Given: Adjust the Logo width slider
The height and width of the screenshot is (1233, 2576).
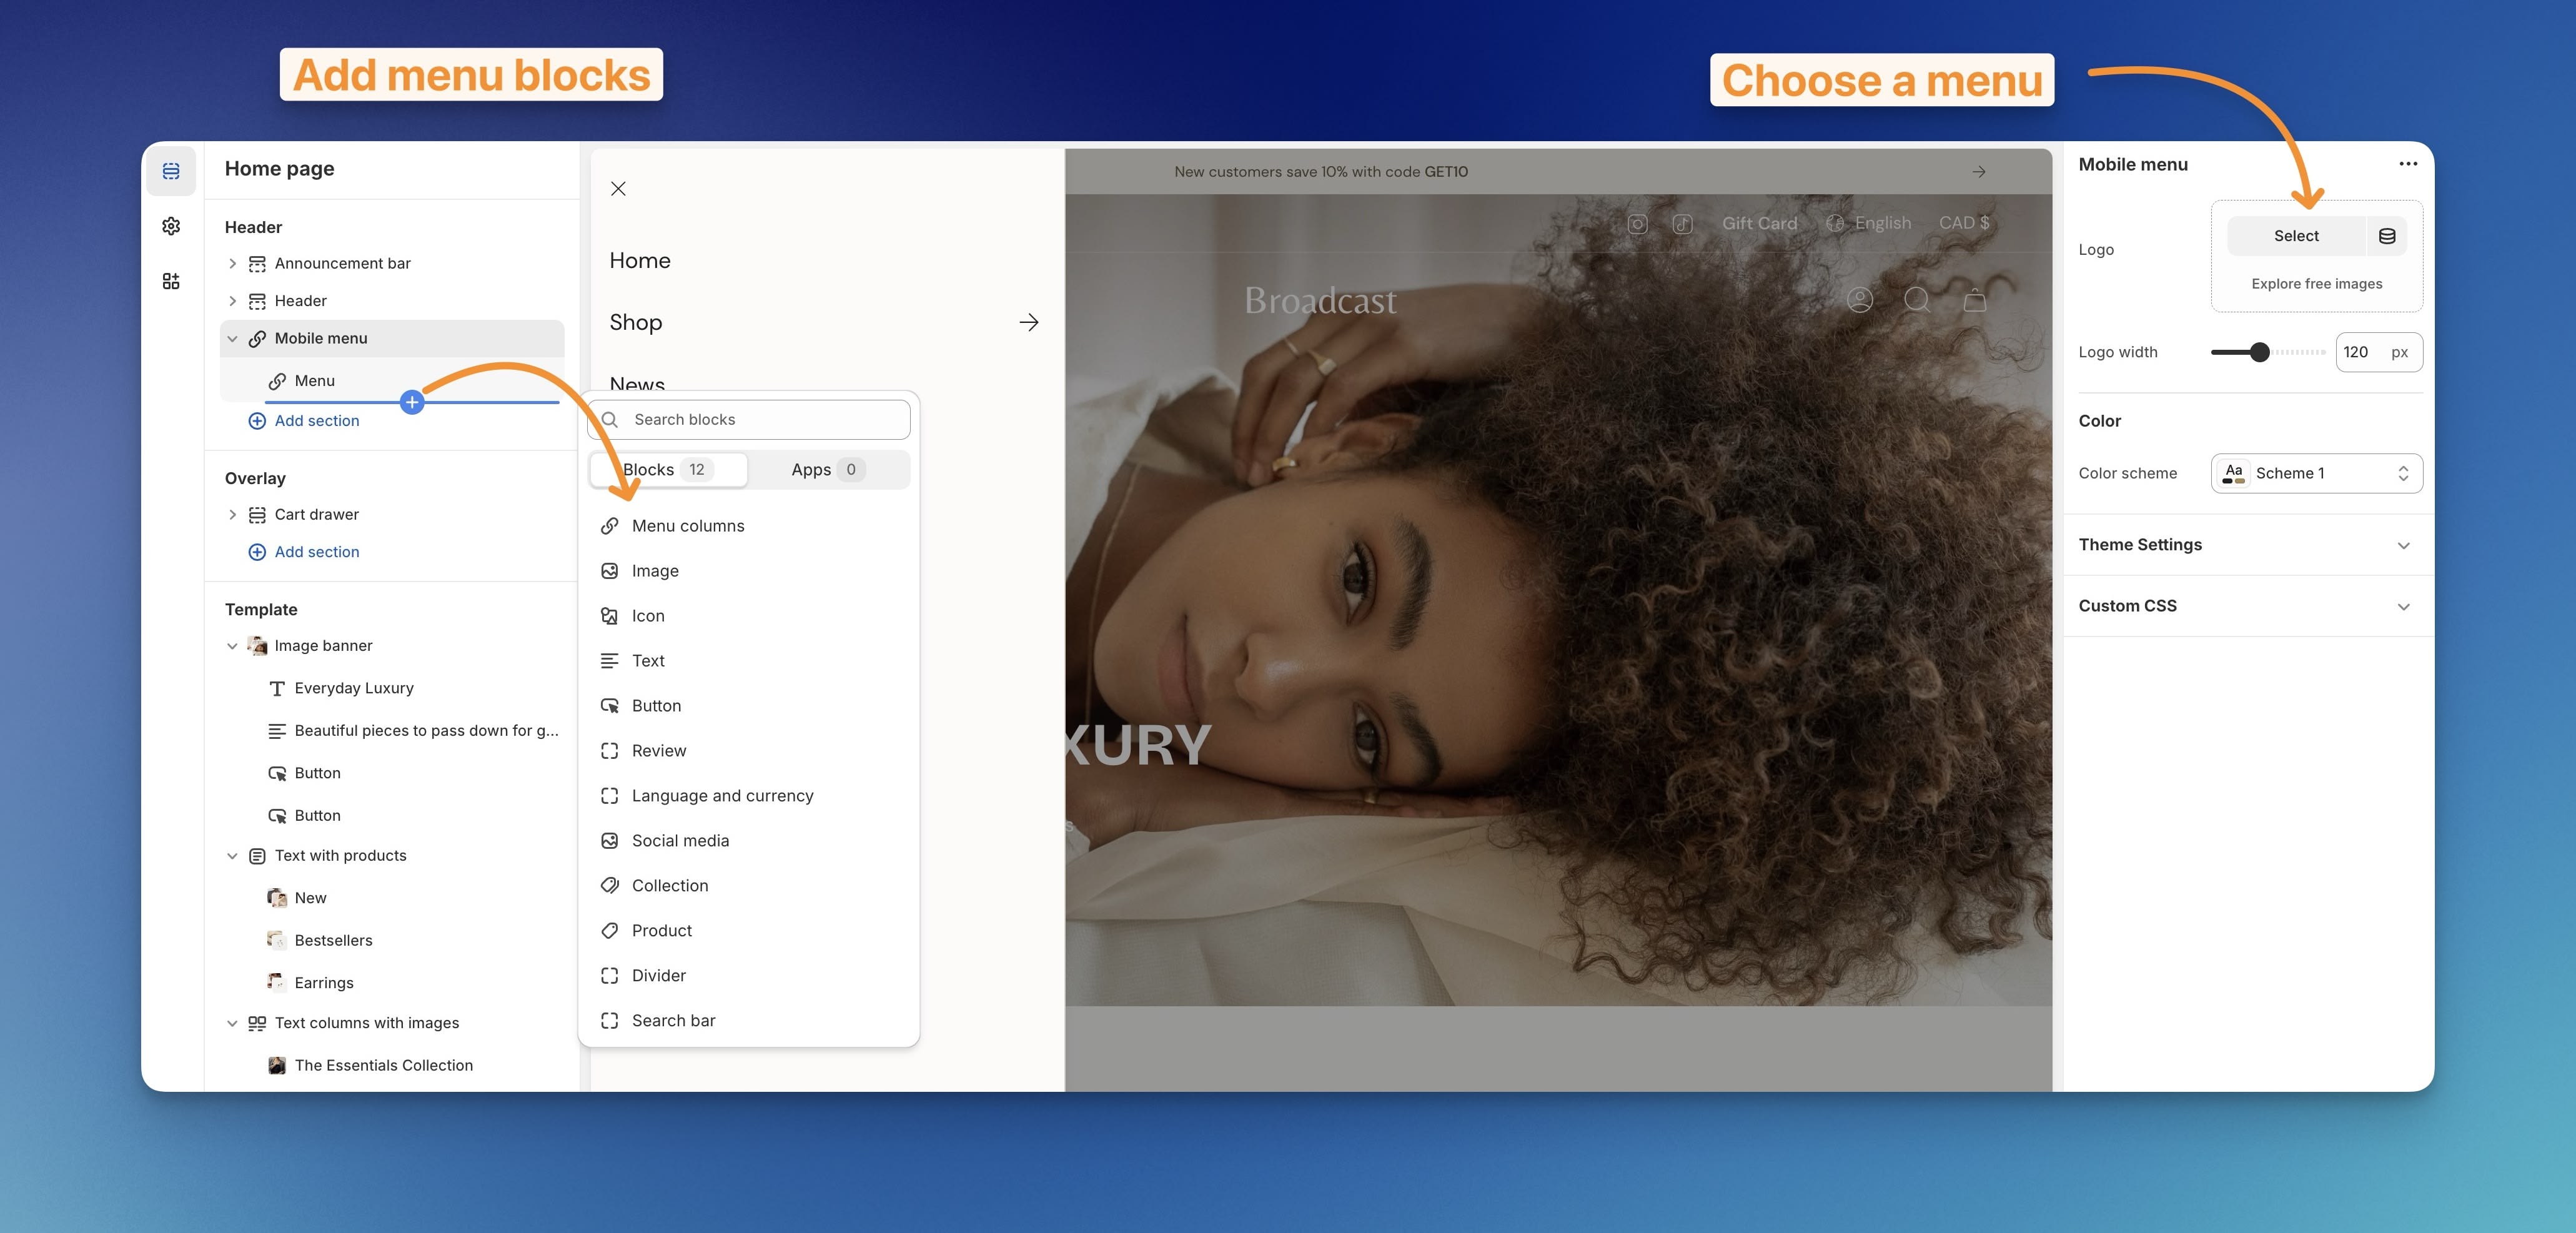Looking at the screenshot, I should pyautogui.click(x=2259, y=352).
